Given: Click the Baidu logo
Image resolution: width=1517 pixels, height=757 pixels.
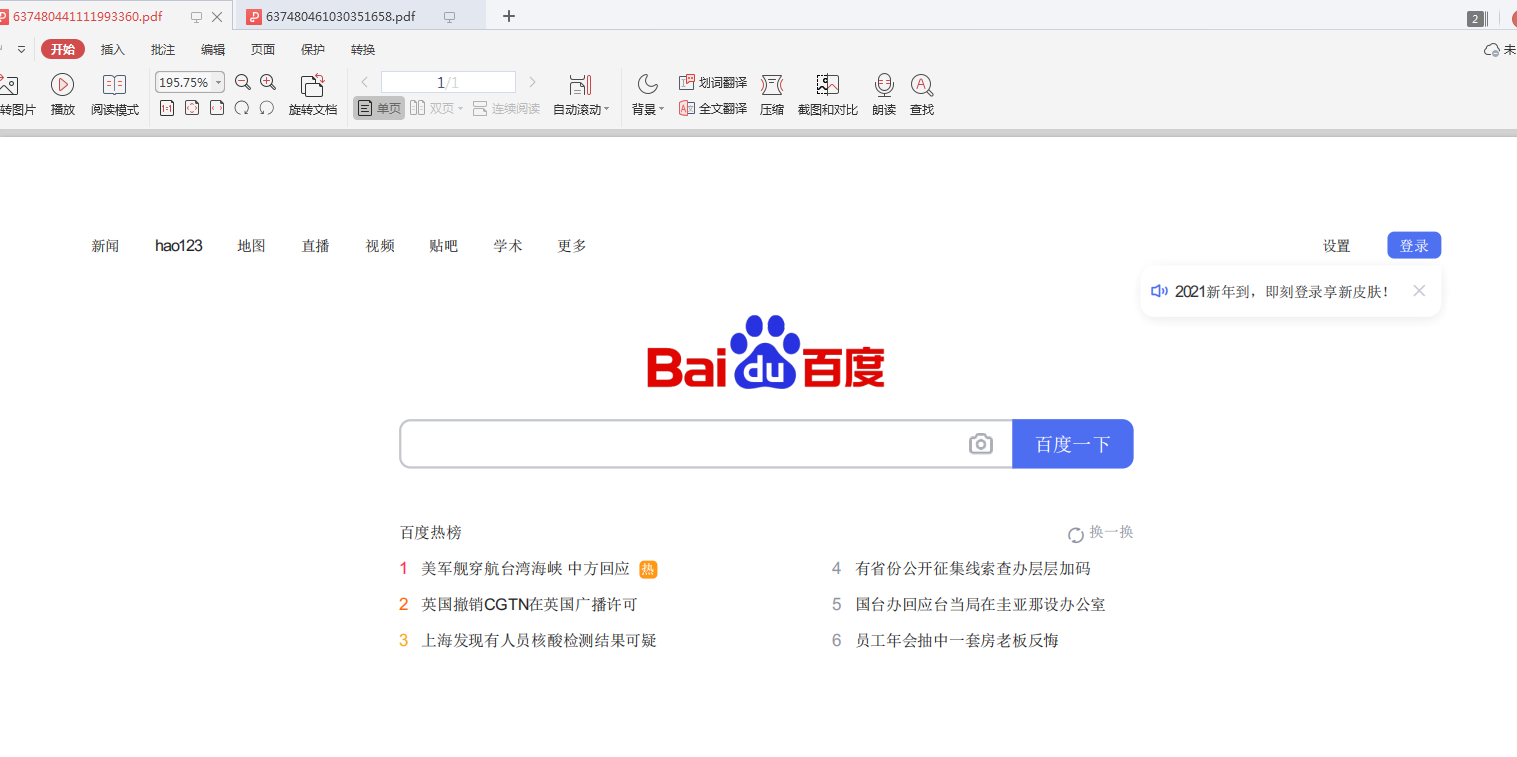Looking at the screenshot, I should [766, 352].
